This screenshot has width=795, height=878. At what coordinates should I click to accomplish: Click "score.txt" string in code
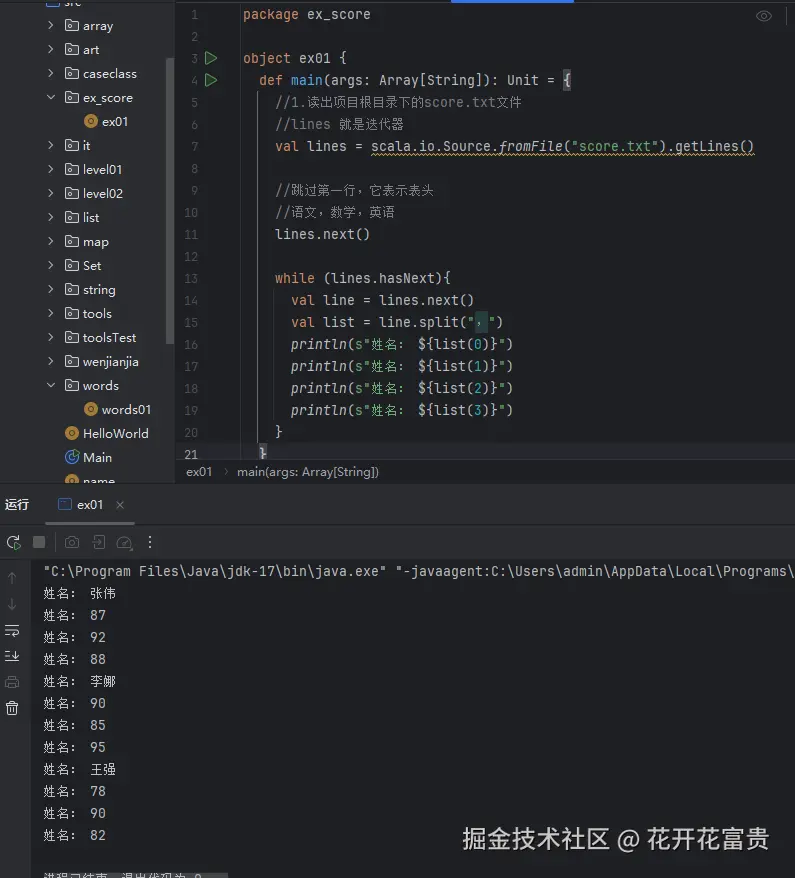coord(614,146)
